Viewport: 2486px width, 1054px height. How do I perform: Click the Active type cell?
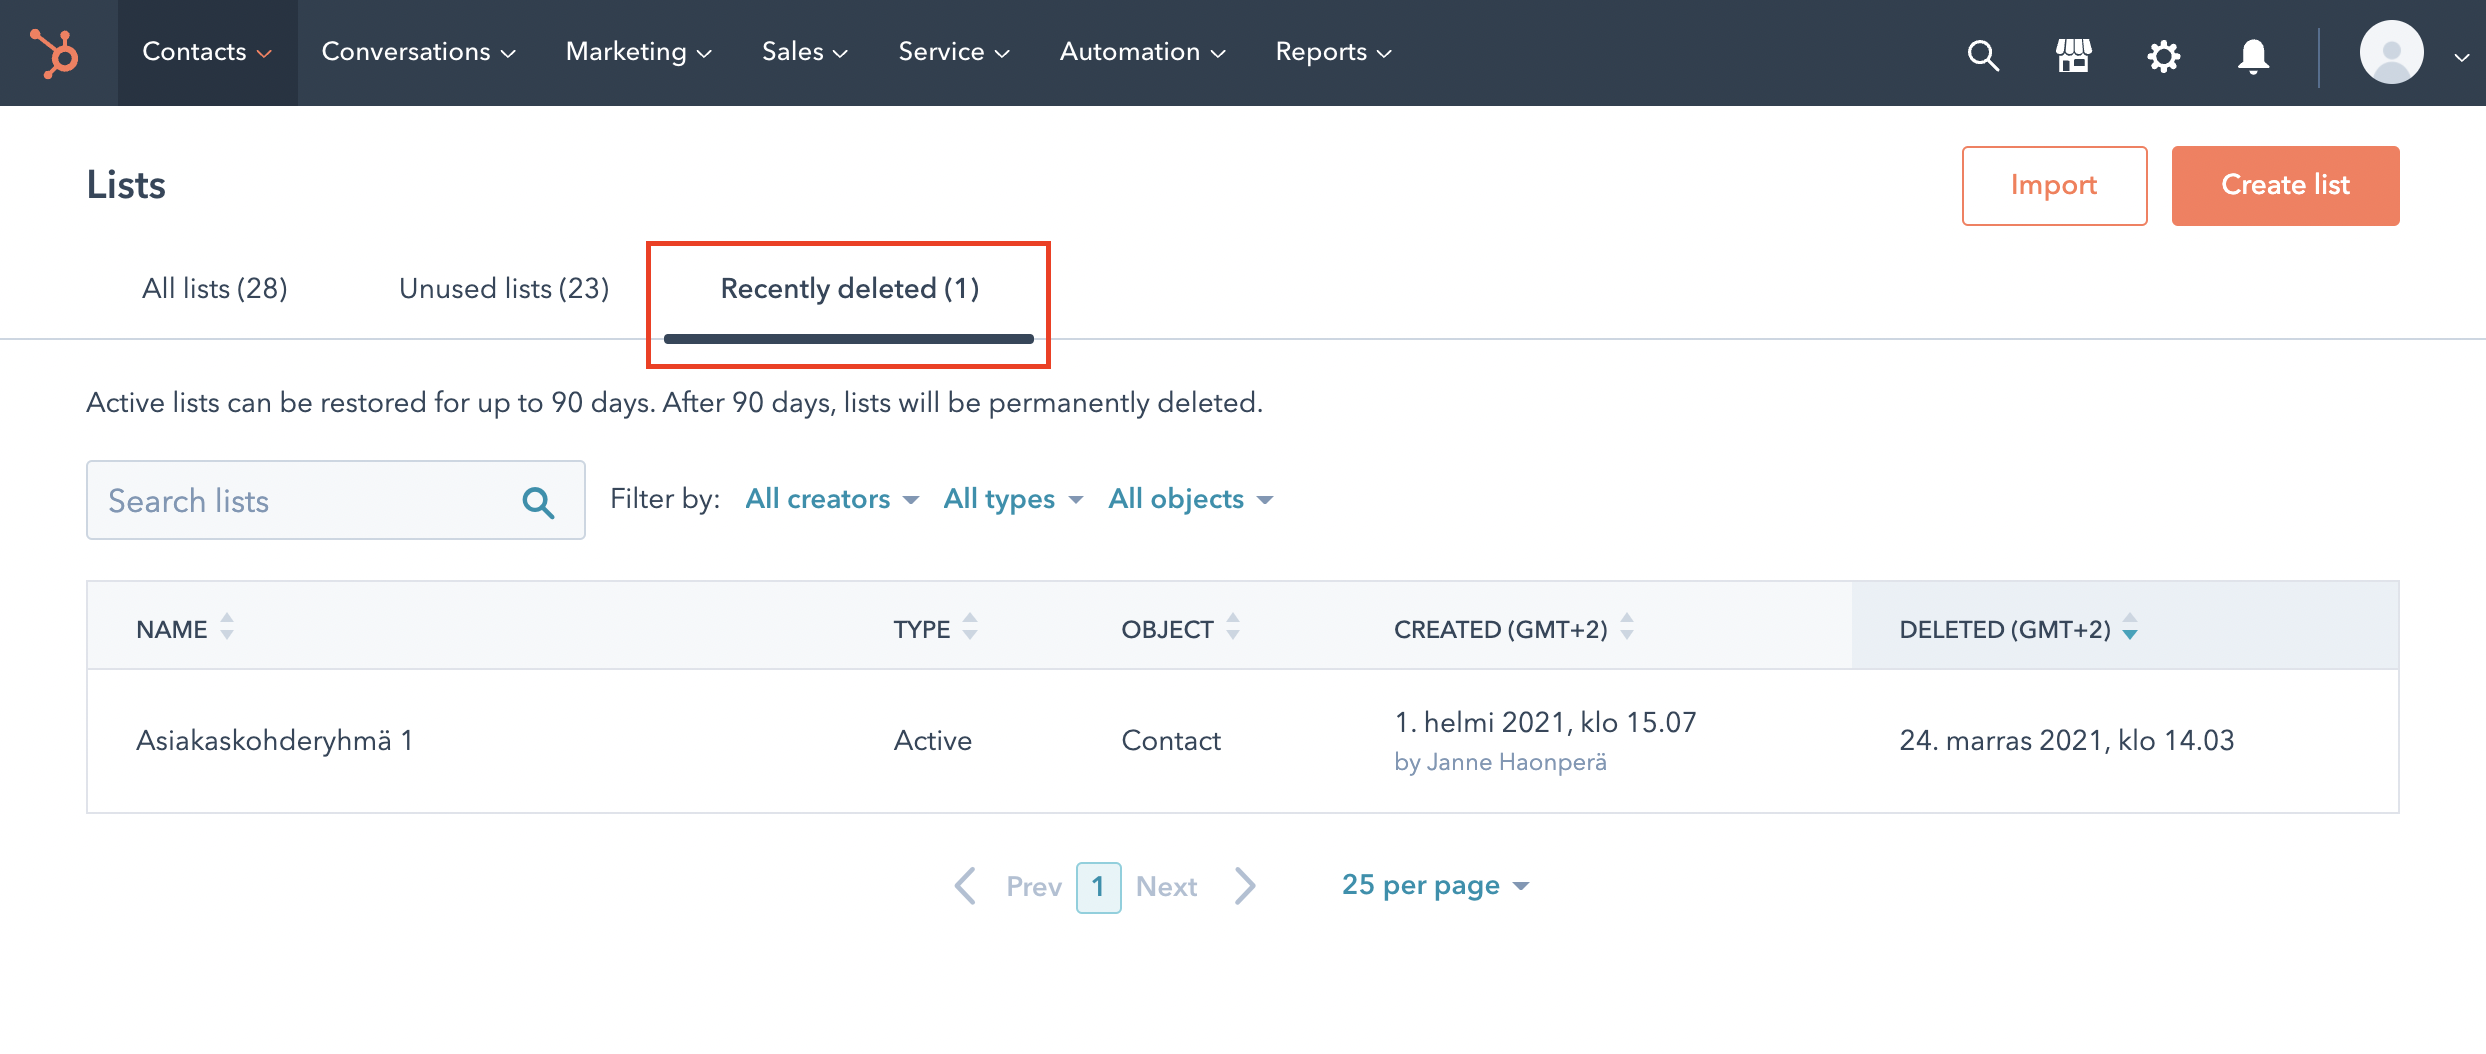(x=932, y=740)
